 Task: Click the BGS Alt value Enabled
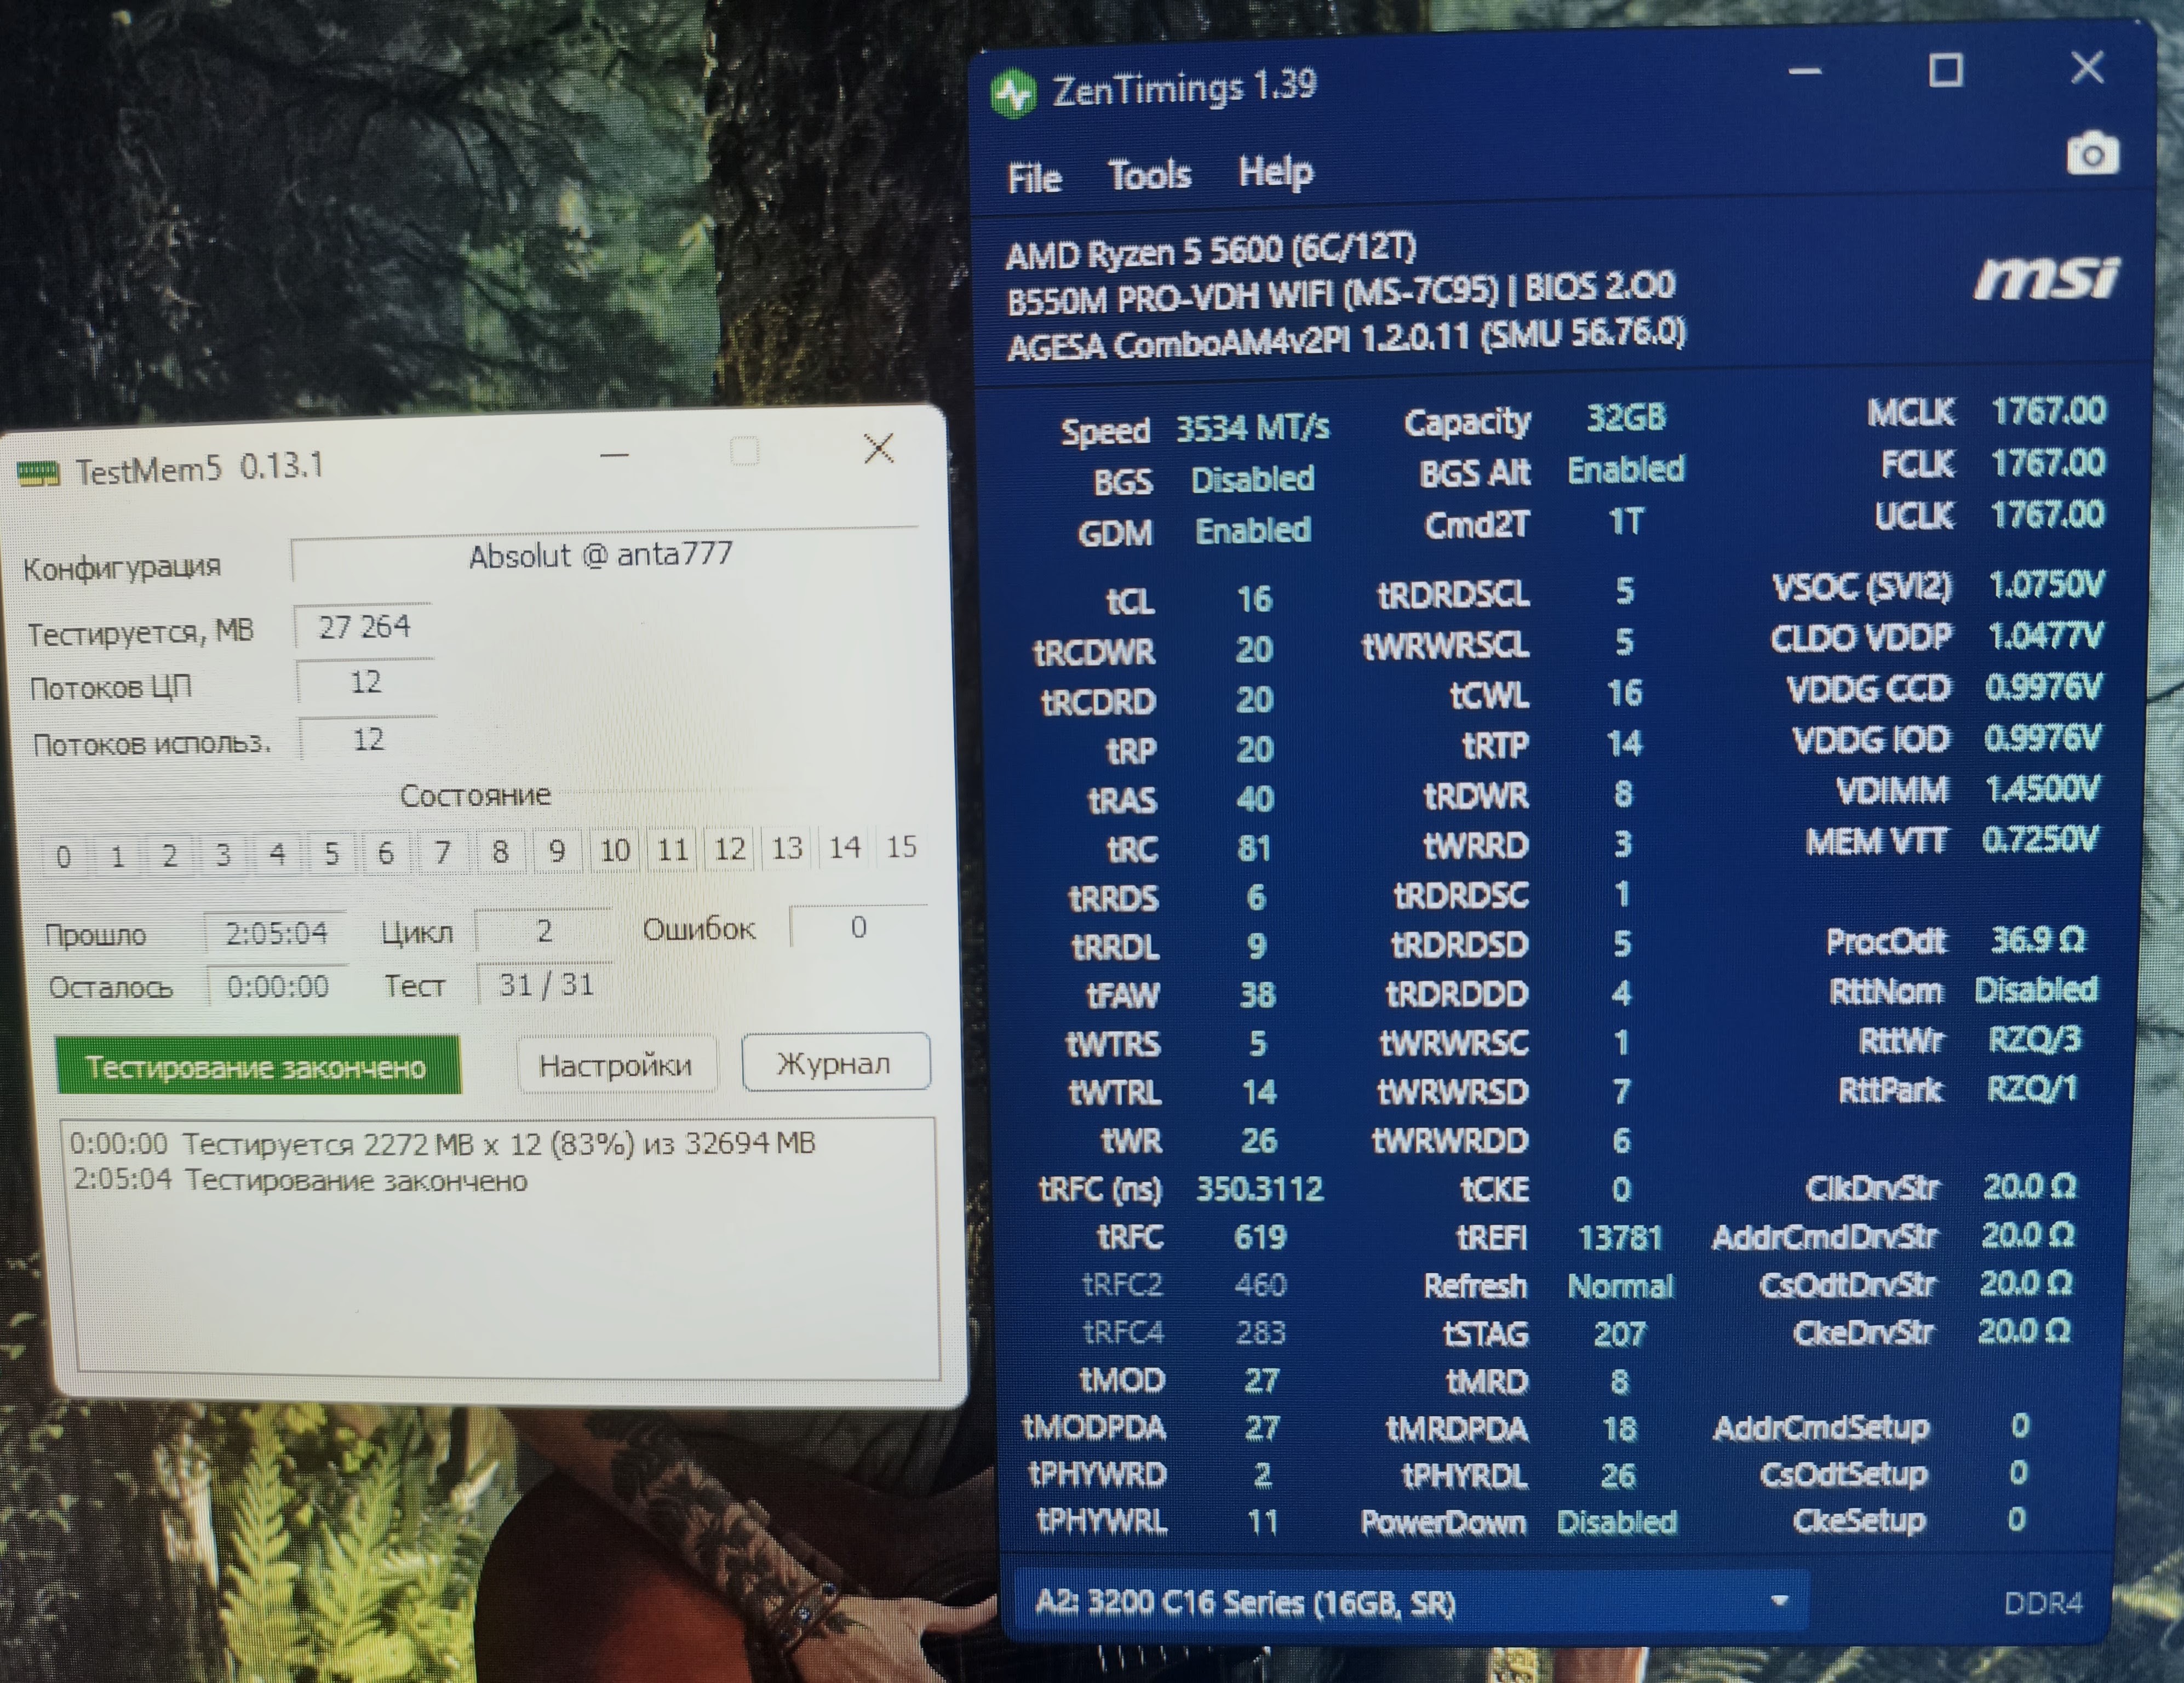[1626, 469]
